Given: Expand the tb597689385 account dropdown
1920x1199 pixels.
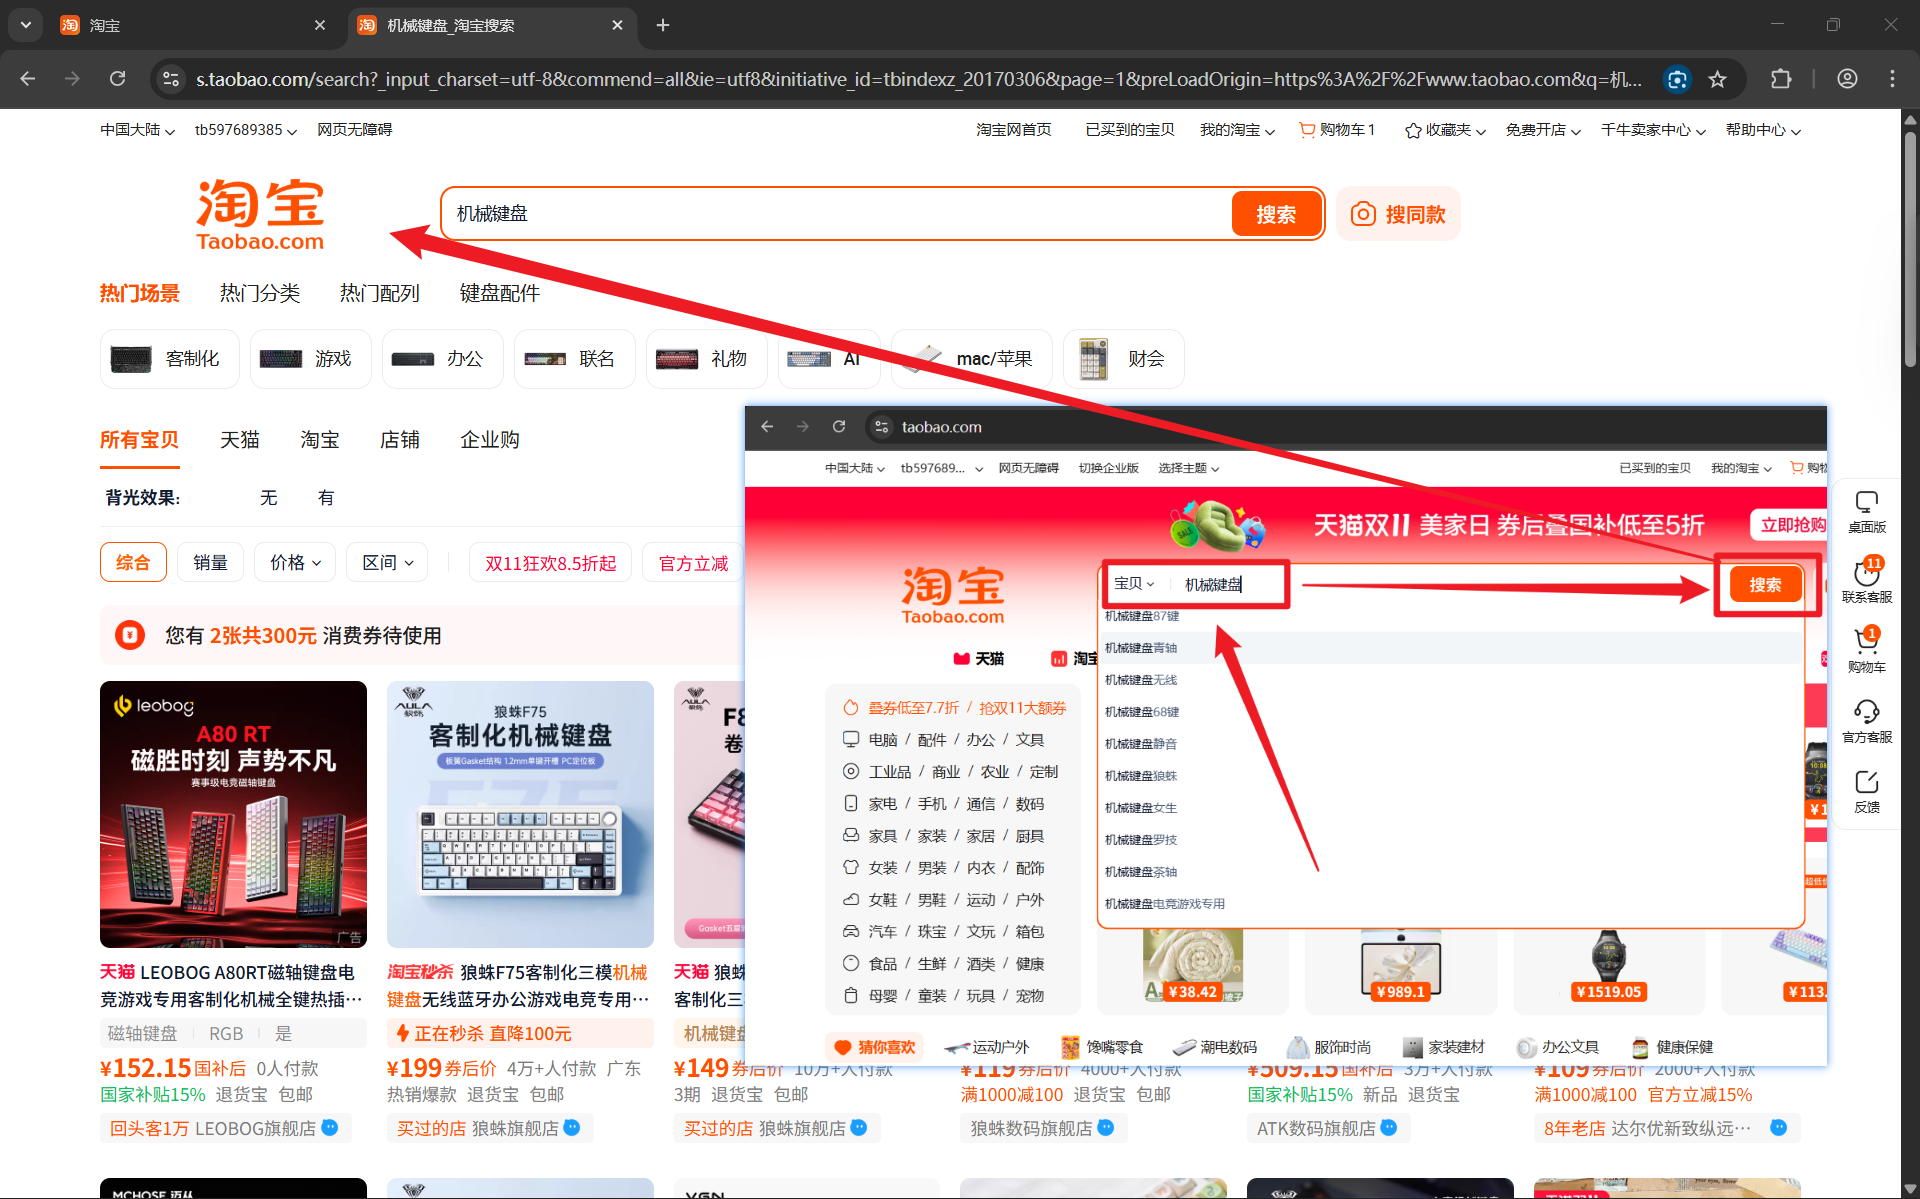Looking at the screenshot, I should 246,130.
